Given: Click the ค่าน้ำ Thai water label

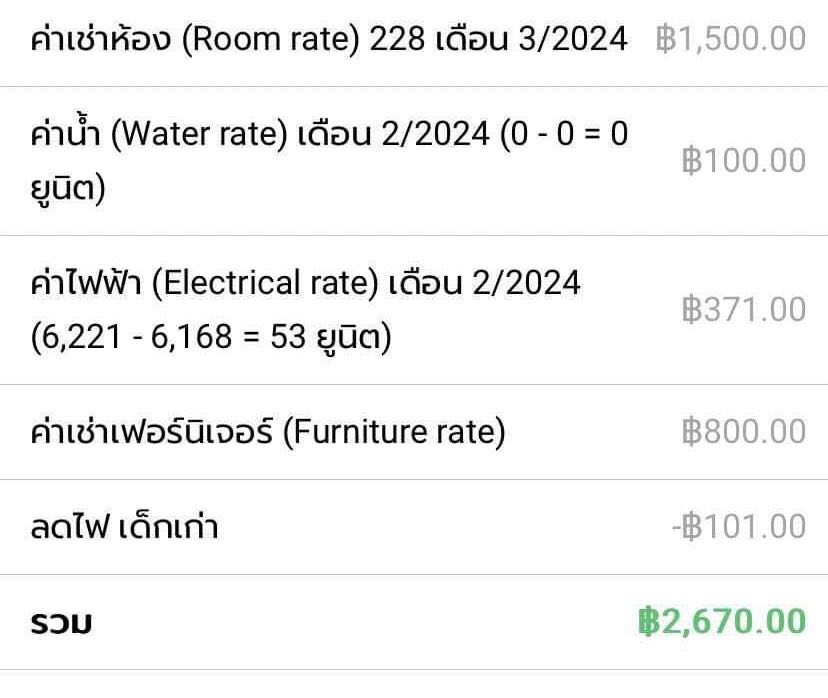Looking at the screenshot, I should 65,131.
